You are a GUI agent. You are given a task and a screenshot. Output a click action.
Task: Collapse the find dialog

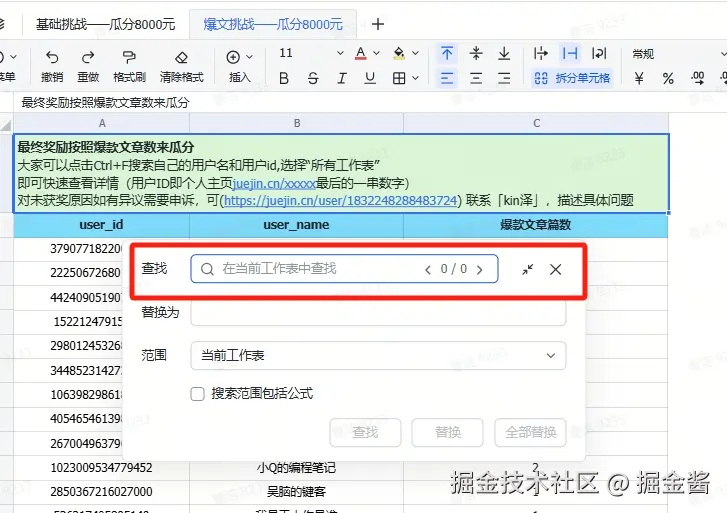(527, 269)
